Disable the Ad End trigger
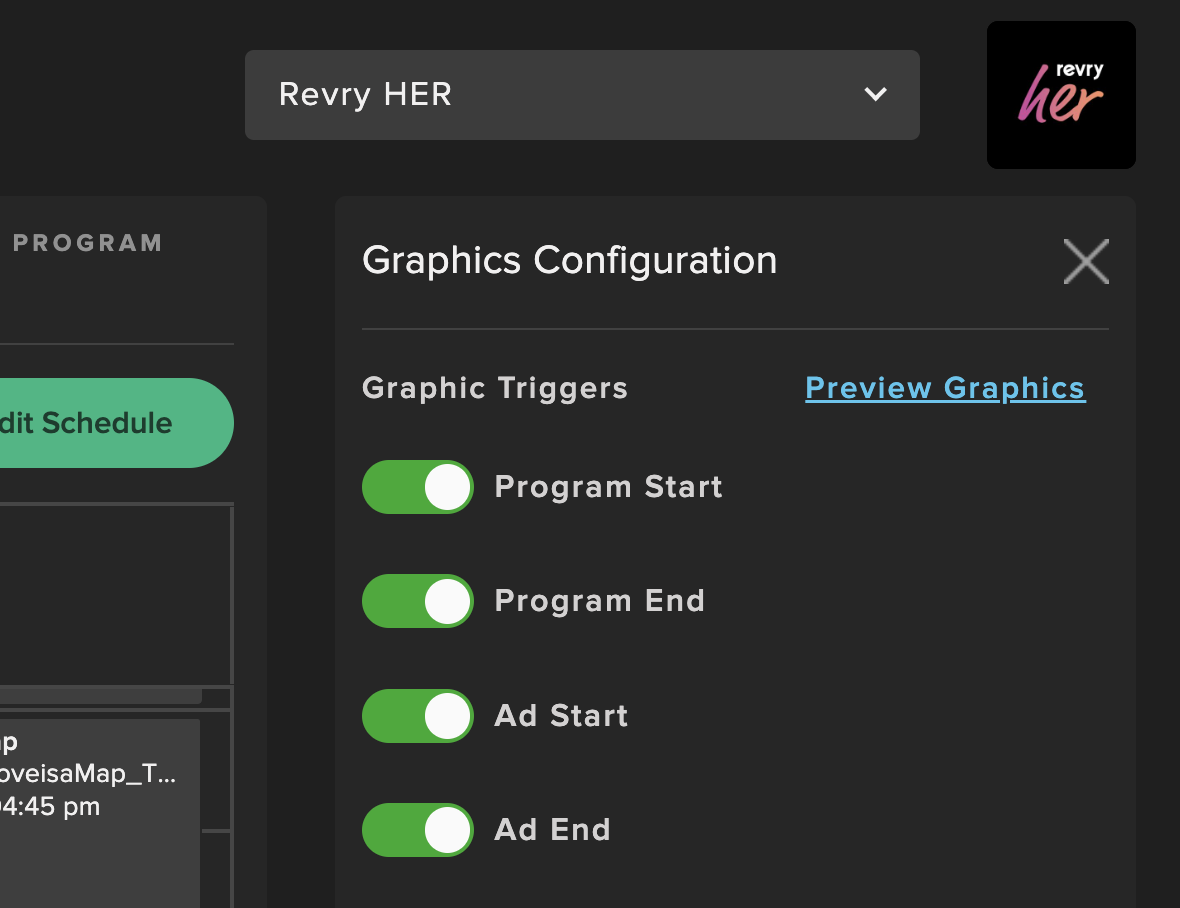 coord(418,830)
